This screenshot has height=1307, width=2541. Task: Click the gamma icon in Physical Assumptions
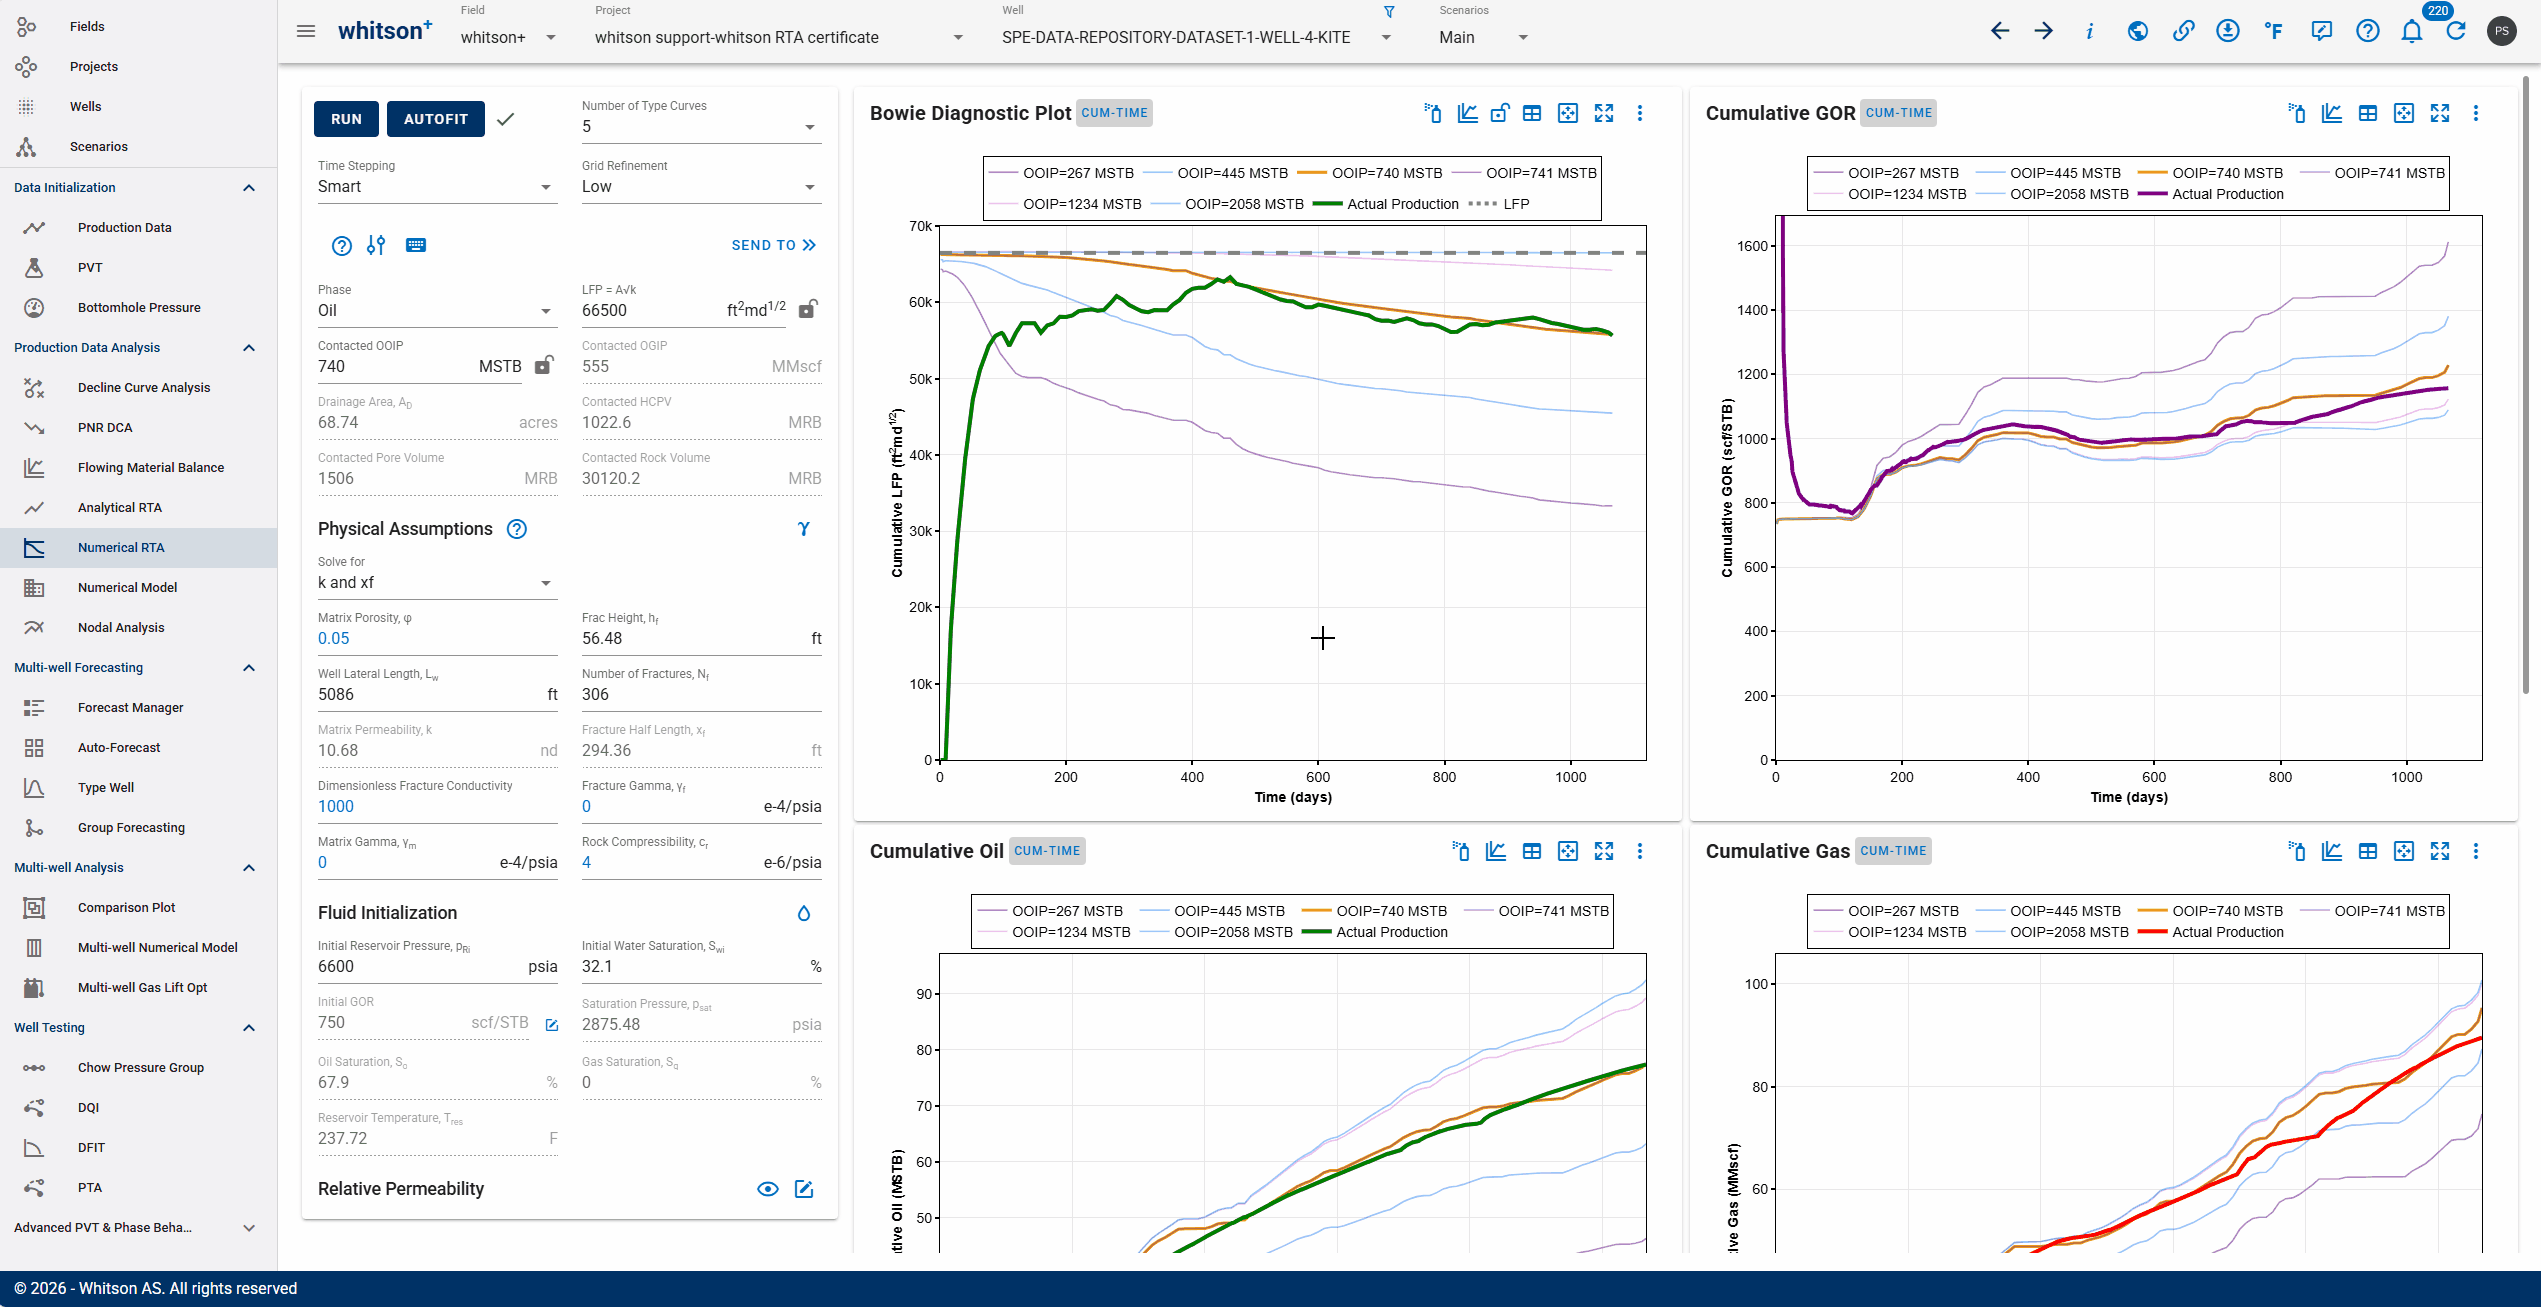(804, 529)
